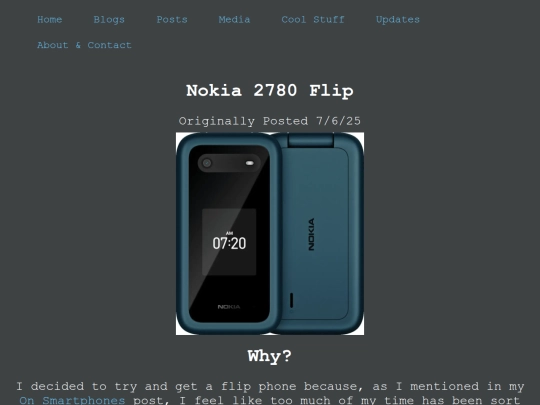The width and height of the screenshot is (540, 405).
Task: Click the paragraph starting 'I decided to try'
Action: click(x=270, y=393)
